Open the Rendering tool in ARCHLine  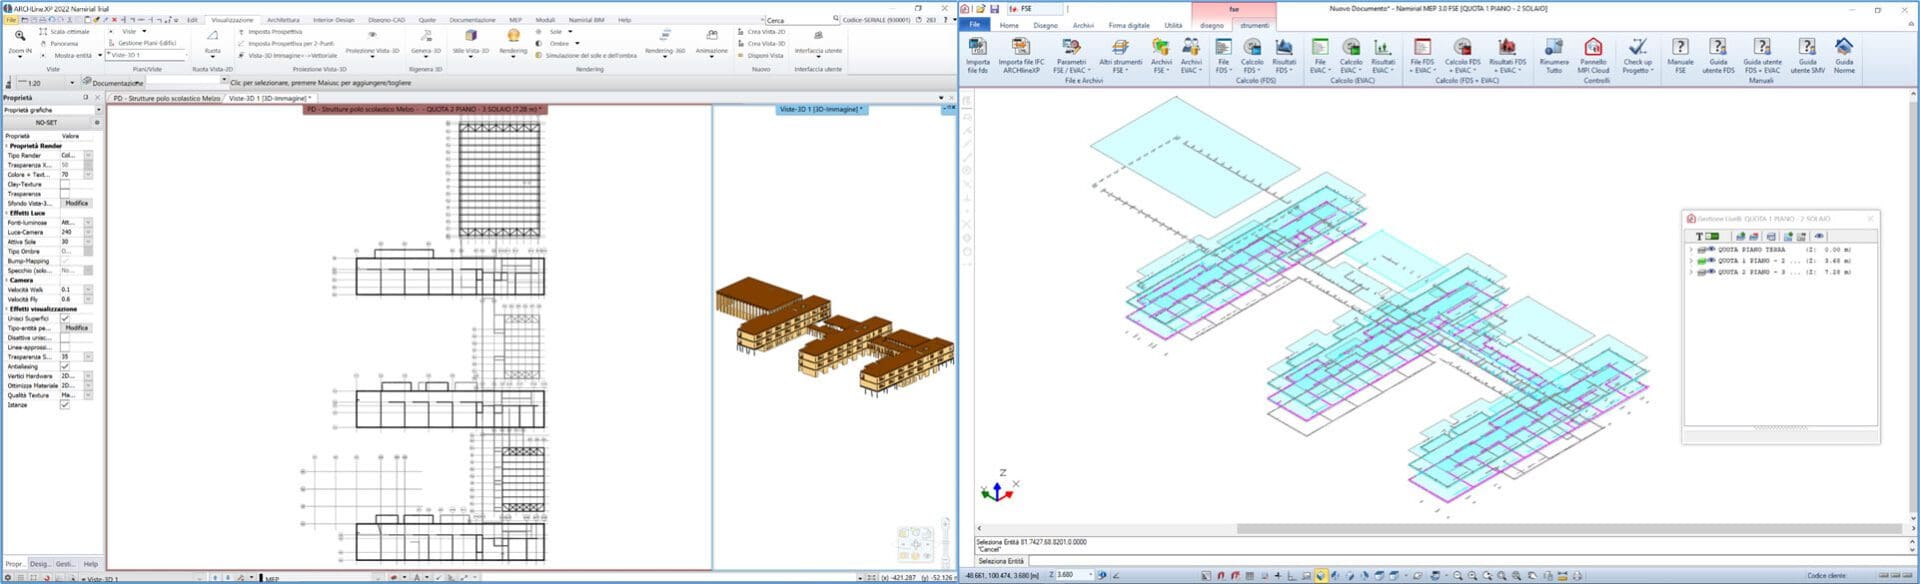point(513,36)
